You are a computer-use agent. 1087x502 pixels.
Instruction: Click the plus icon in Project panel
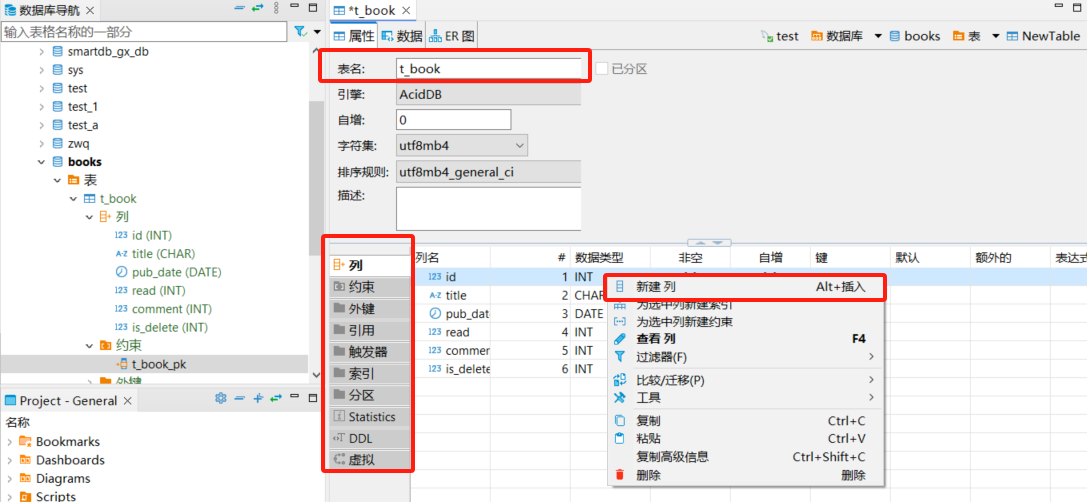(258, 398)
